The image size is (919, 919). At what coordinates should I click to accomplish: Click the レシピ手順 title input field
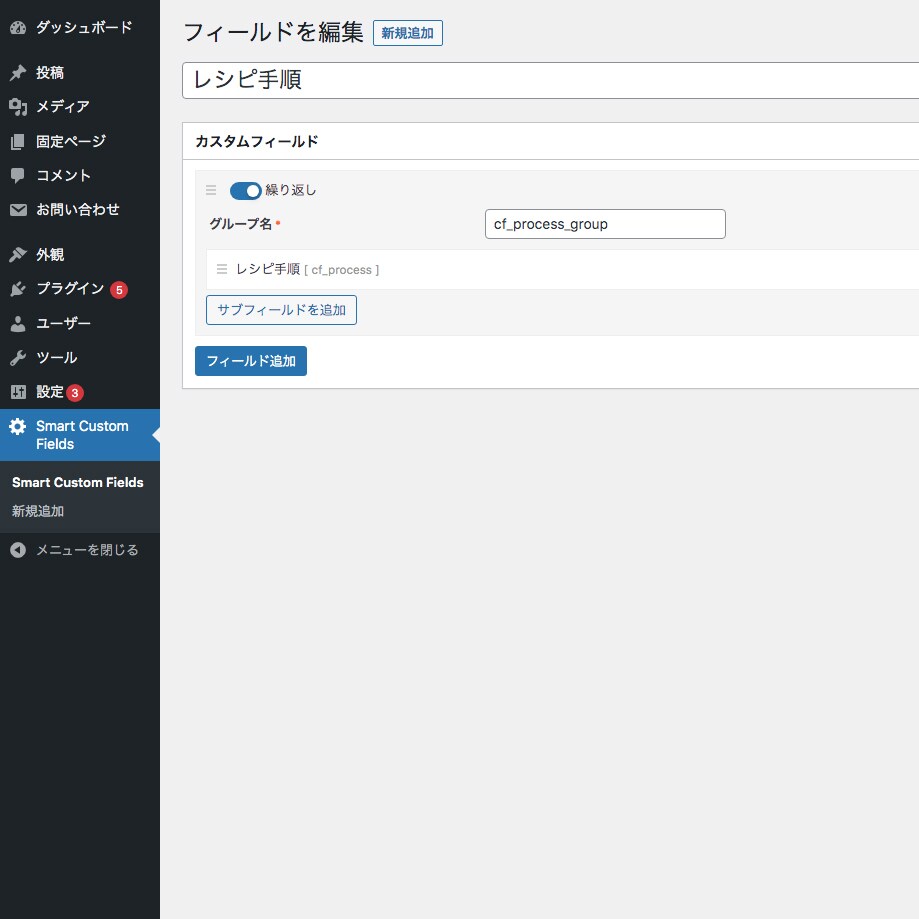(550, 80)
